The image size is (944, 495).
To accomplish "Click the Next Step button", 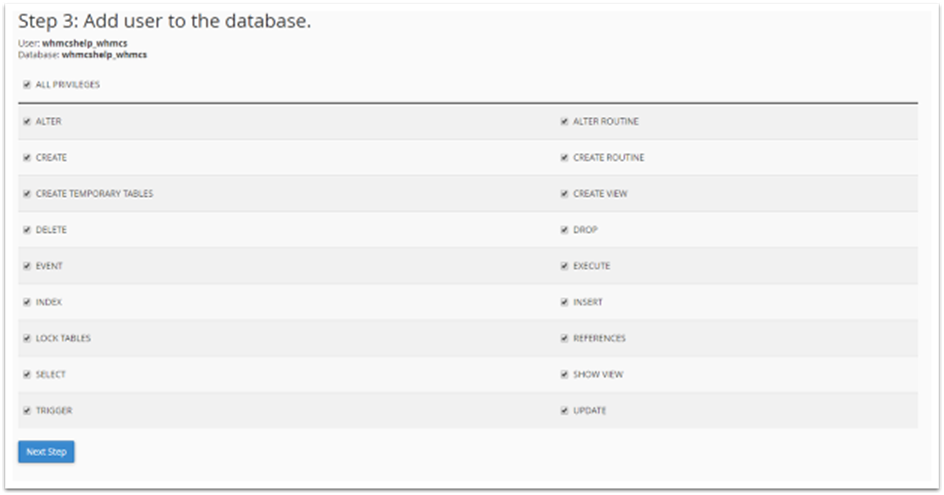I will [x=46, y=452].
